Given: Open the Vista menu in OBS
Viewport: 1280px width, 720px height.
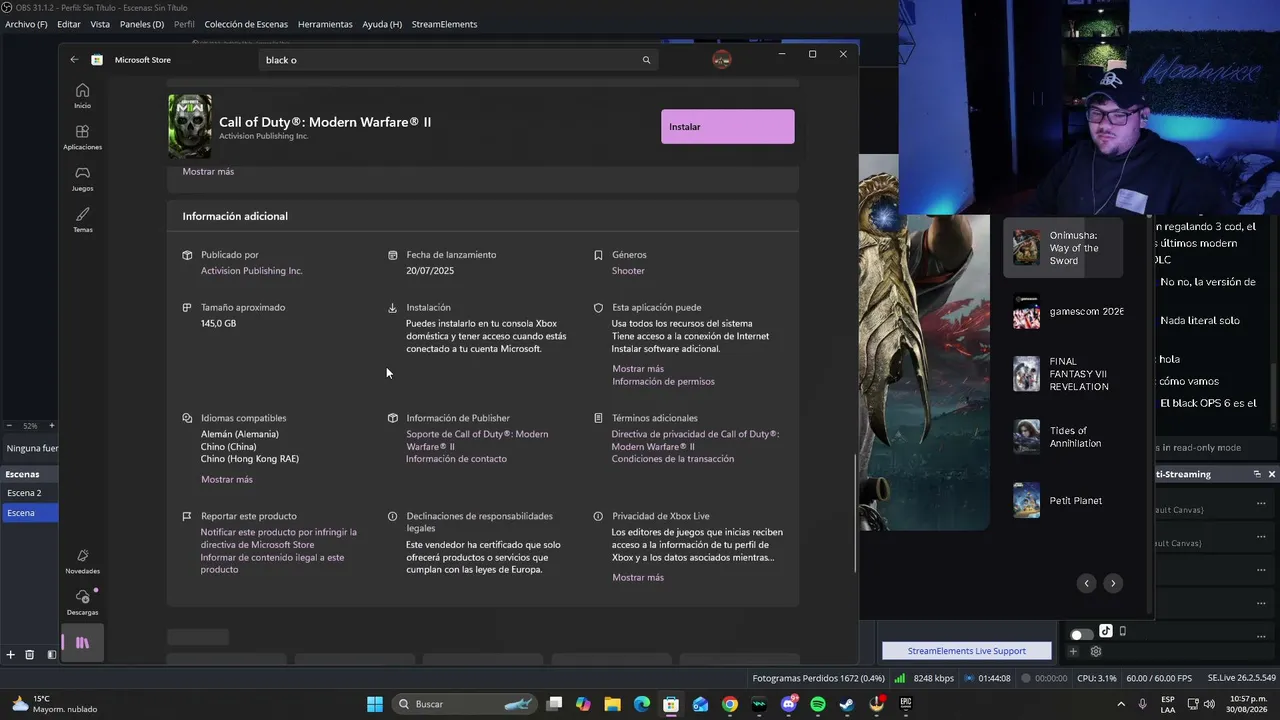Looking at the screenshot, I should click(100, 24).
